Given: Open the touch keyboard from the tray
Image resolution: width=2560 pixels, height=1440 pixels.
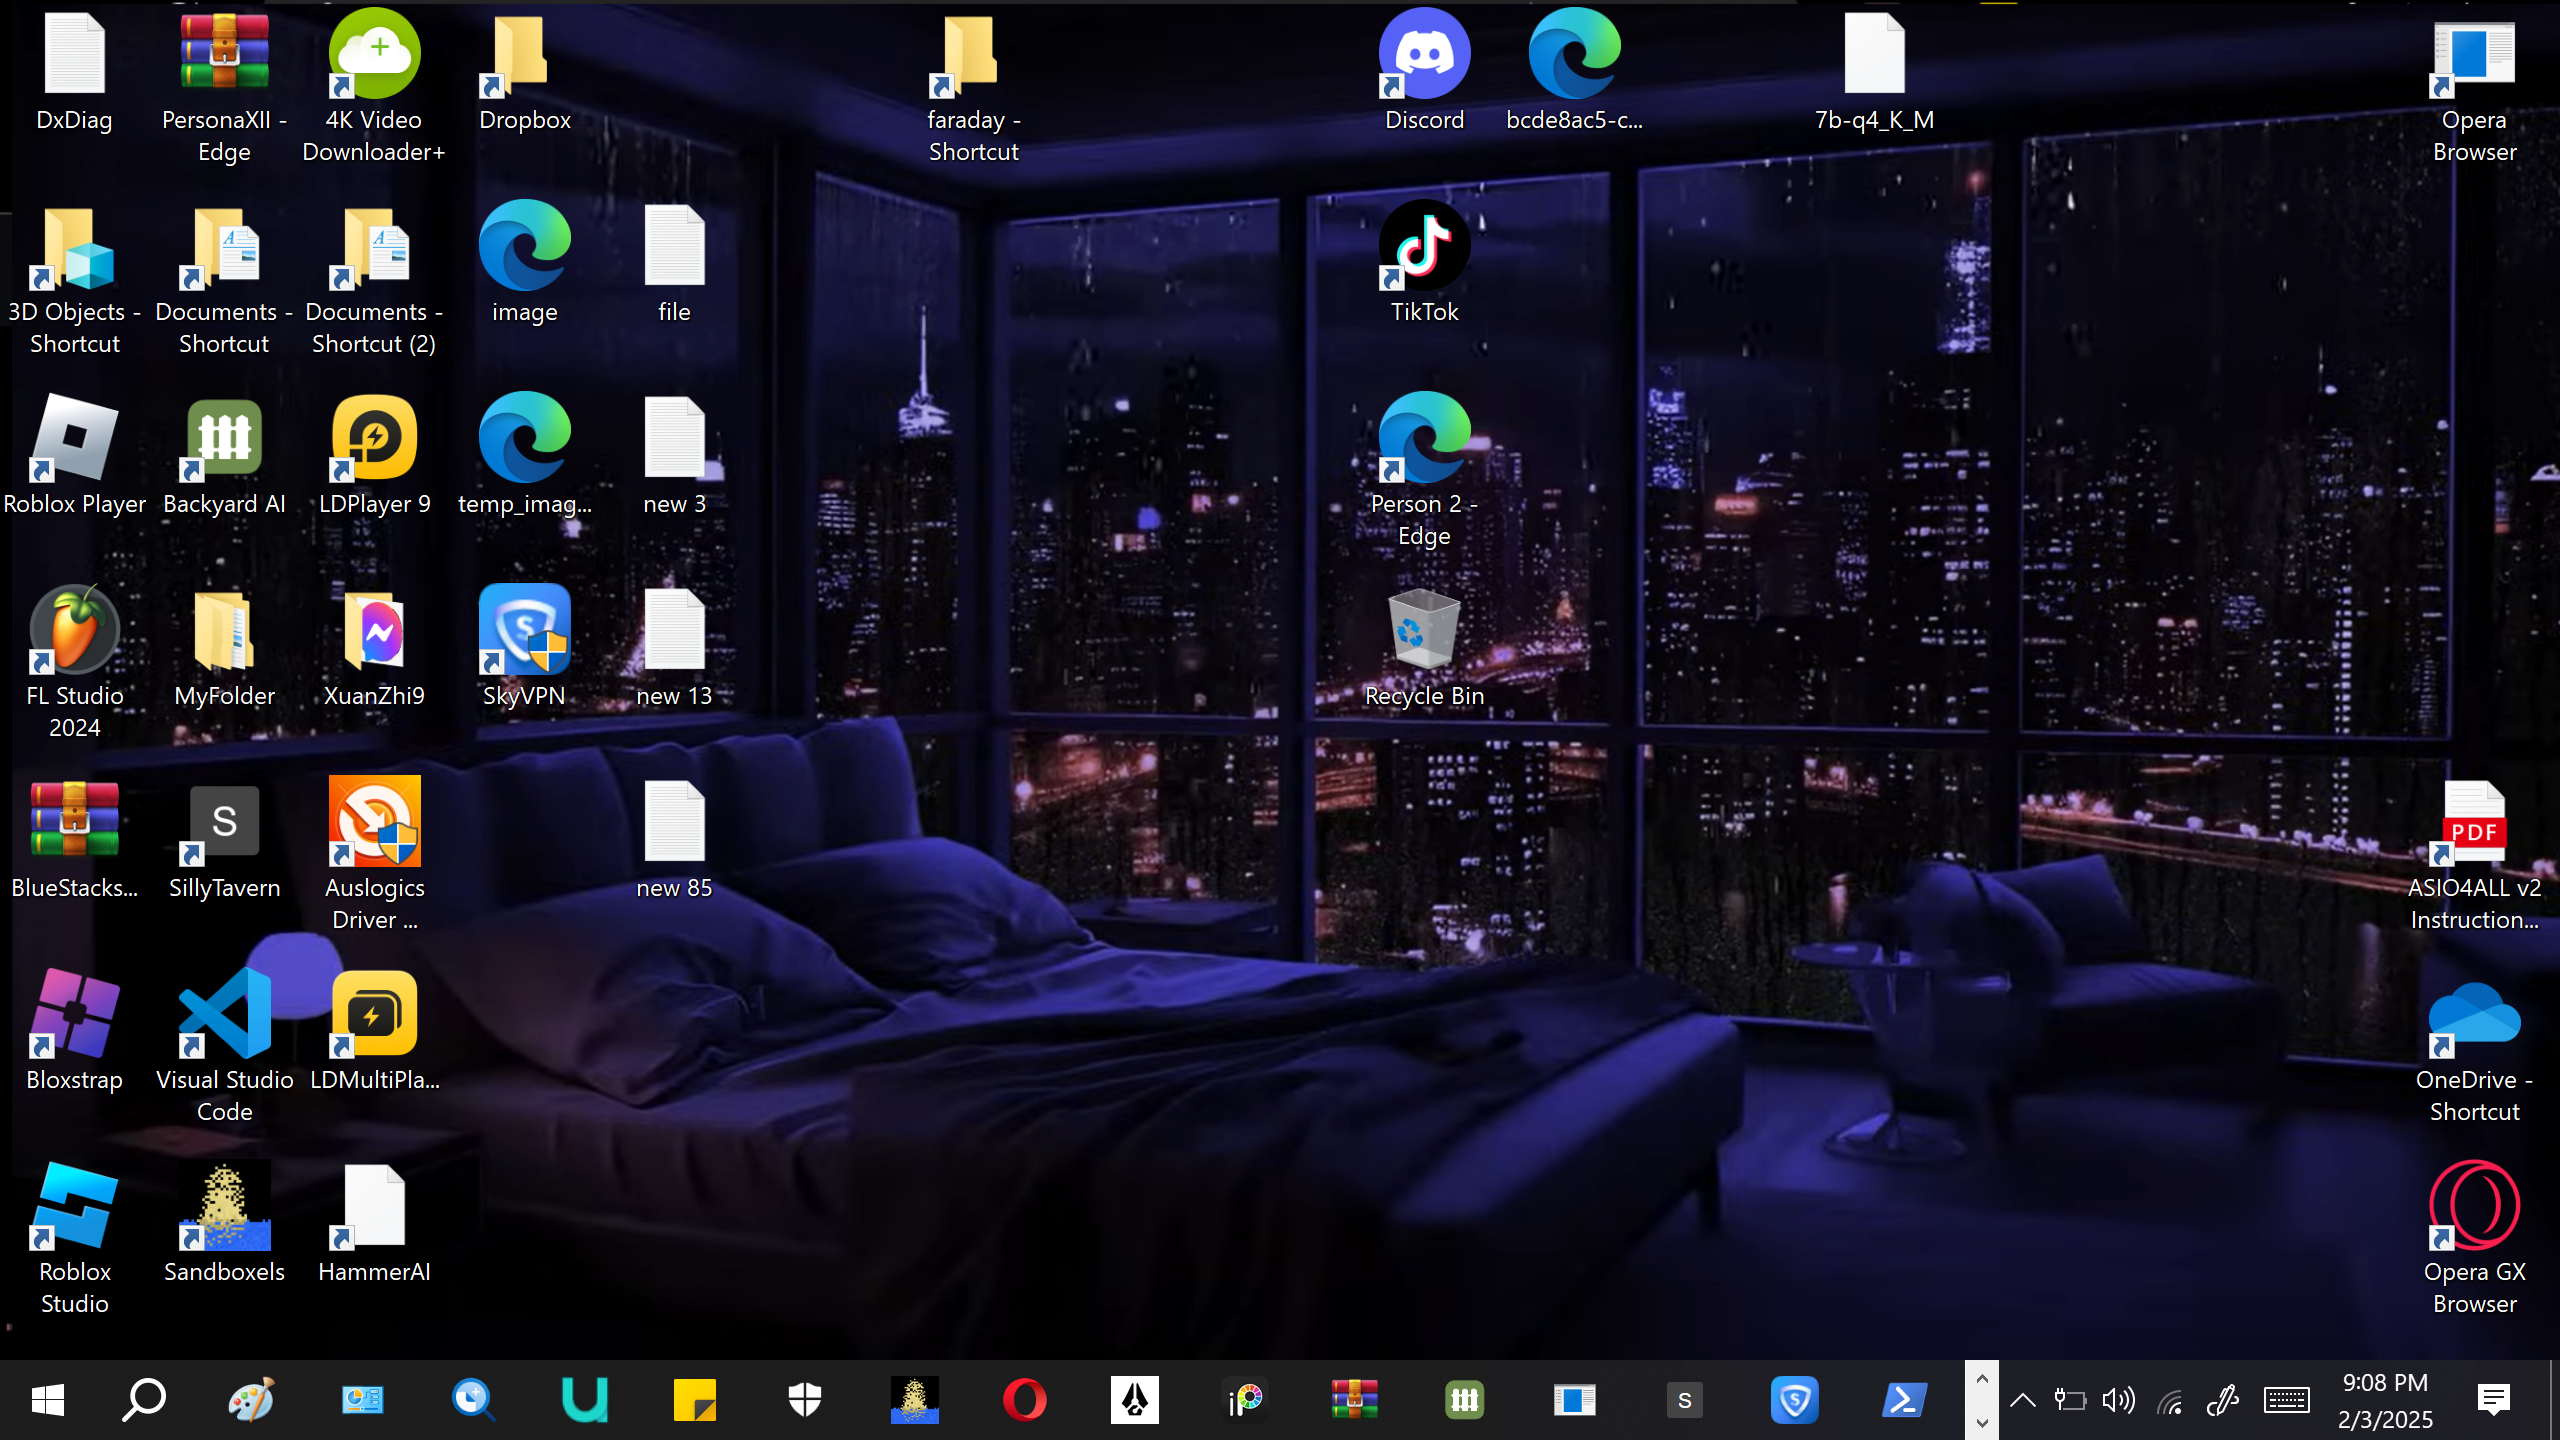Looking at the screenshot, I should click(2286, 1400).
